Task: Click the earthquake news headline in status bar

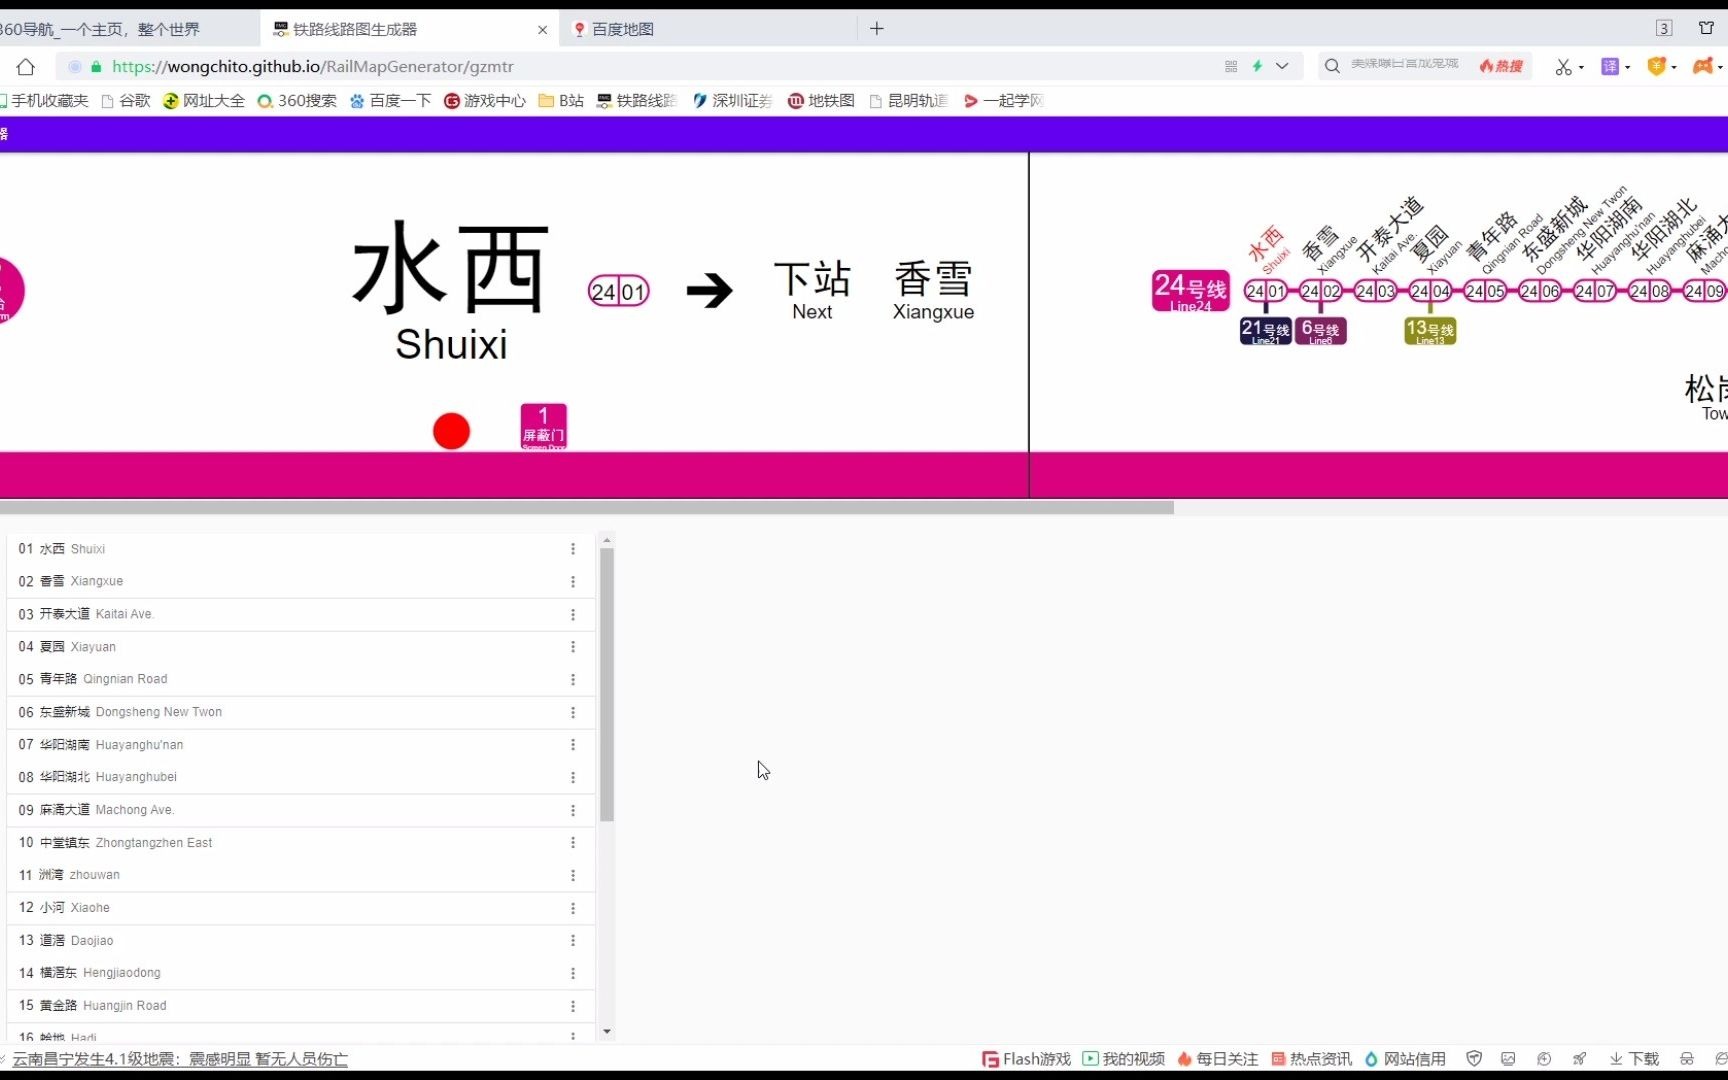Action: [180, 1059]
